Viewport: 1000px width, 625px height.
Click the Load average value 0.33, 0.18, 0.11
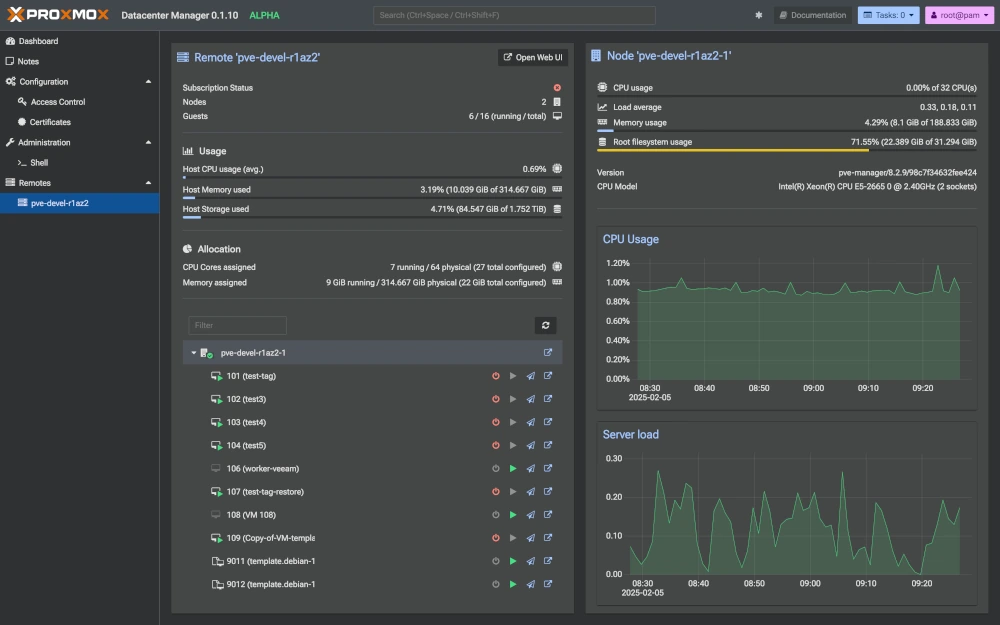click(x=948, y=107)
